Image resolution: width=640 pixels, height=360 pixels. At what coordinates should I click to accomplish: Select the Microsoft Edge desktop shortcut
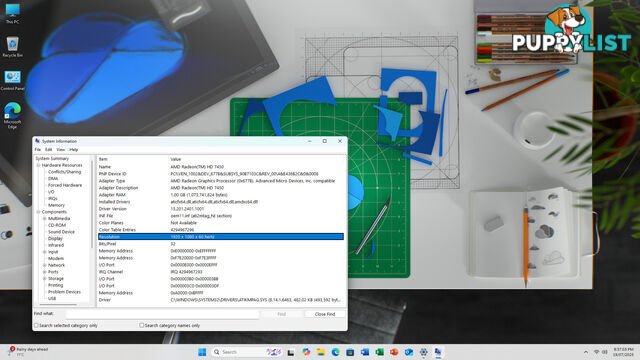(x=12, y=115)
